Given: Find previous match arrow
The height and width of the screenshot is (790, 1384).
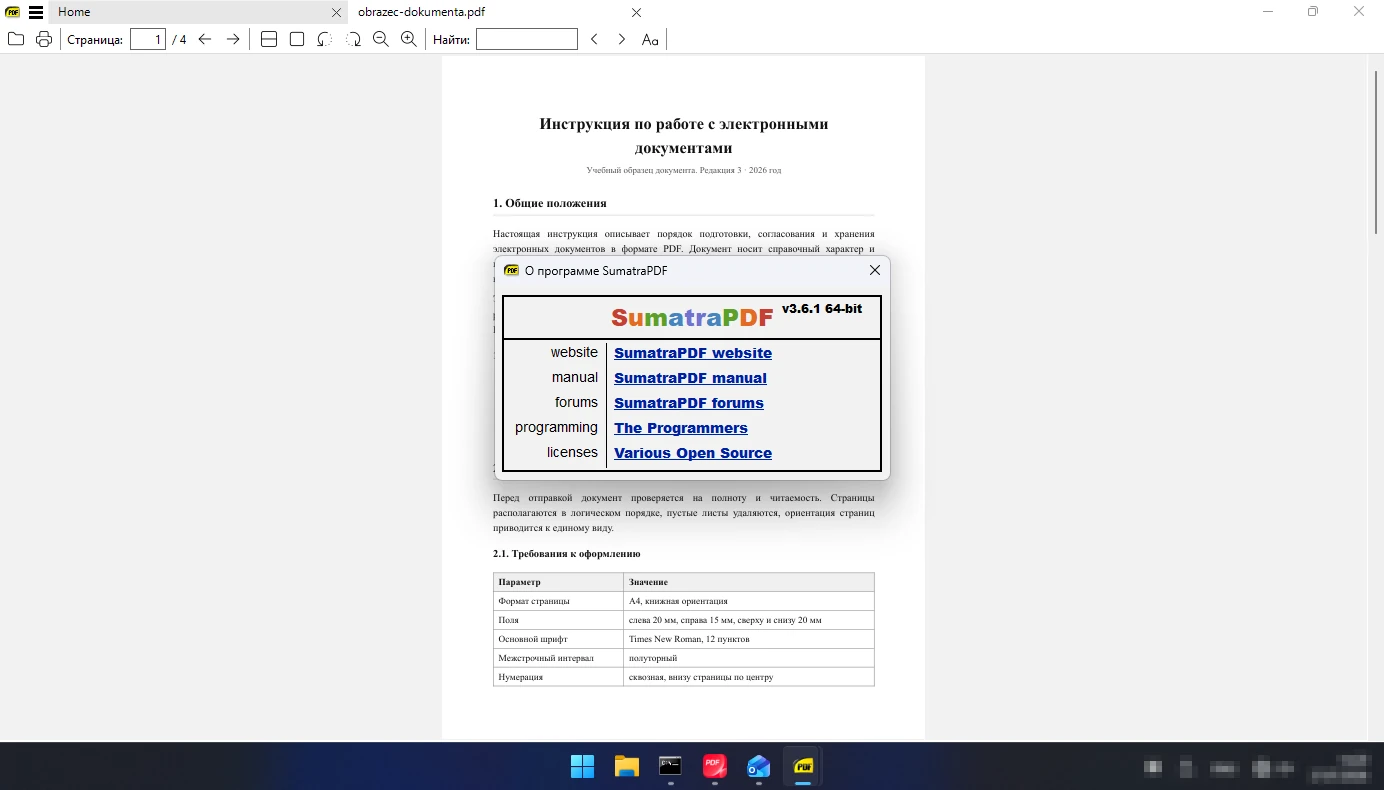Looking at the screenshot, I should pyautogui.click(x=594, y=39).
